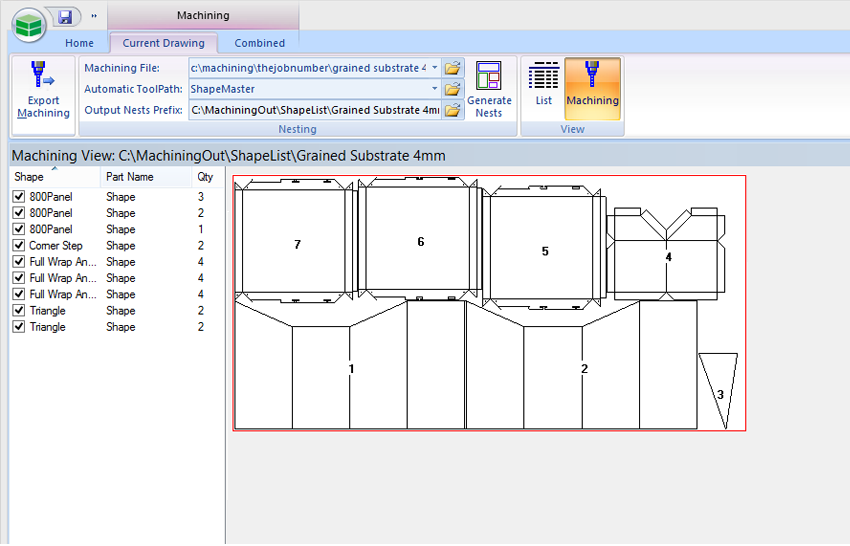Sort by Shape column header
This screenshot has width=850, height=546.
(x=54, y=177)
